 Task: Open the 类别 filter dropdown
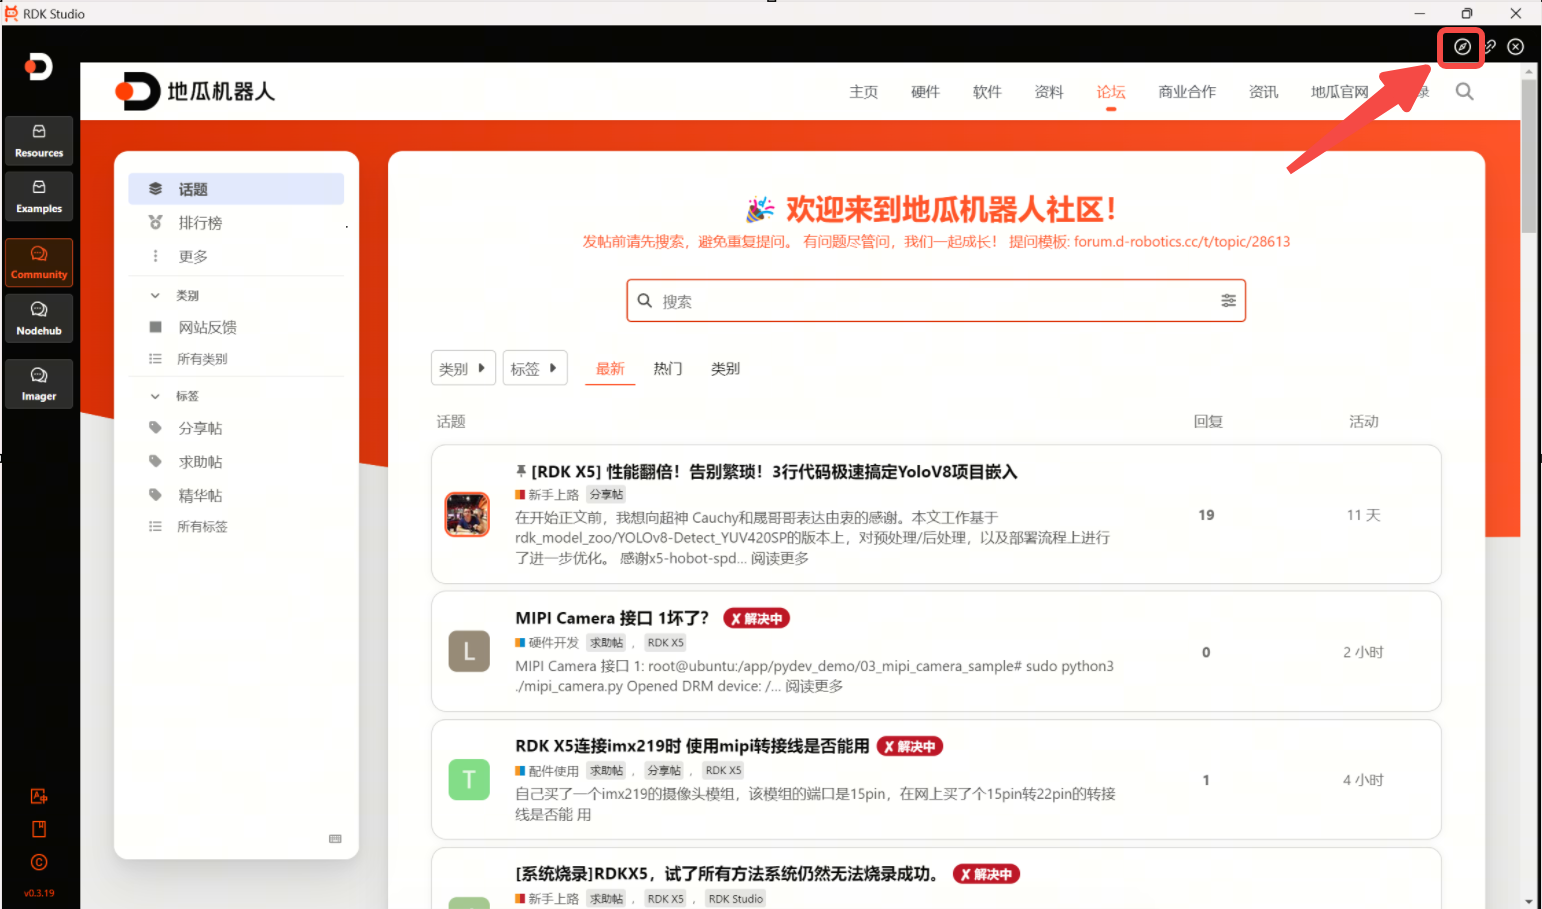462,369
